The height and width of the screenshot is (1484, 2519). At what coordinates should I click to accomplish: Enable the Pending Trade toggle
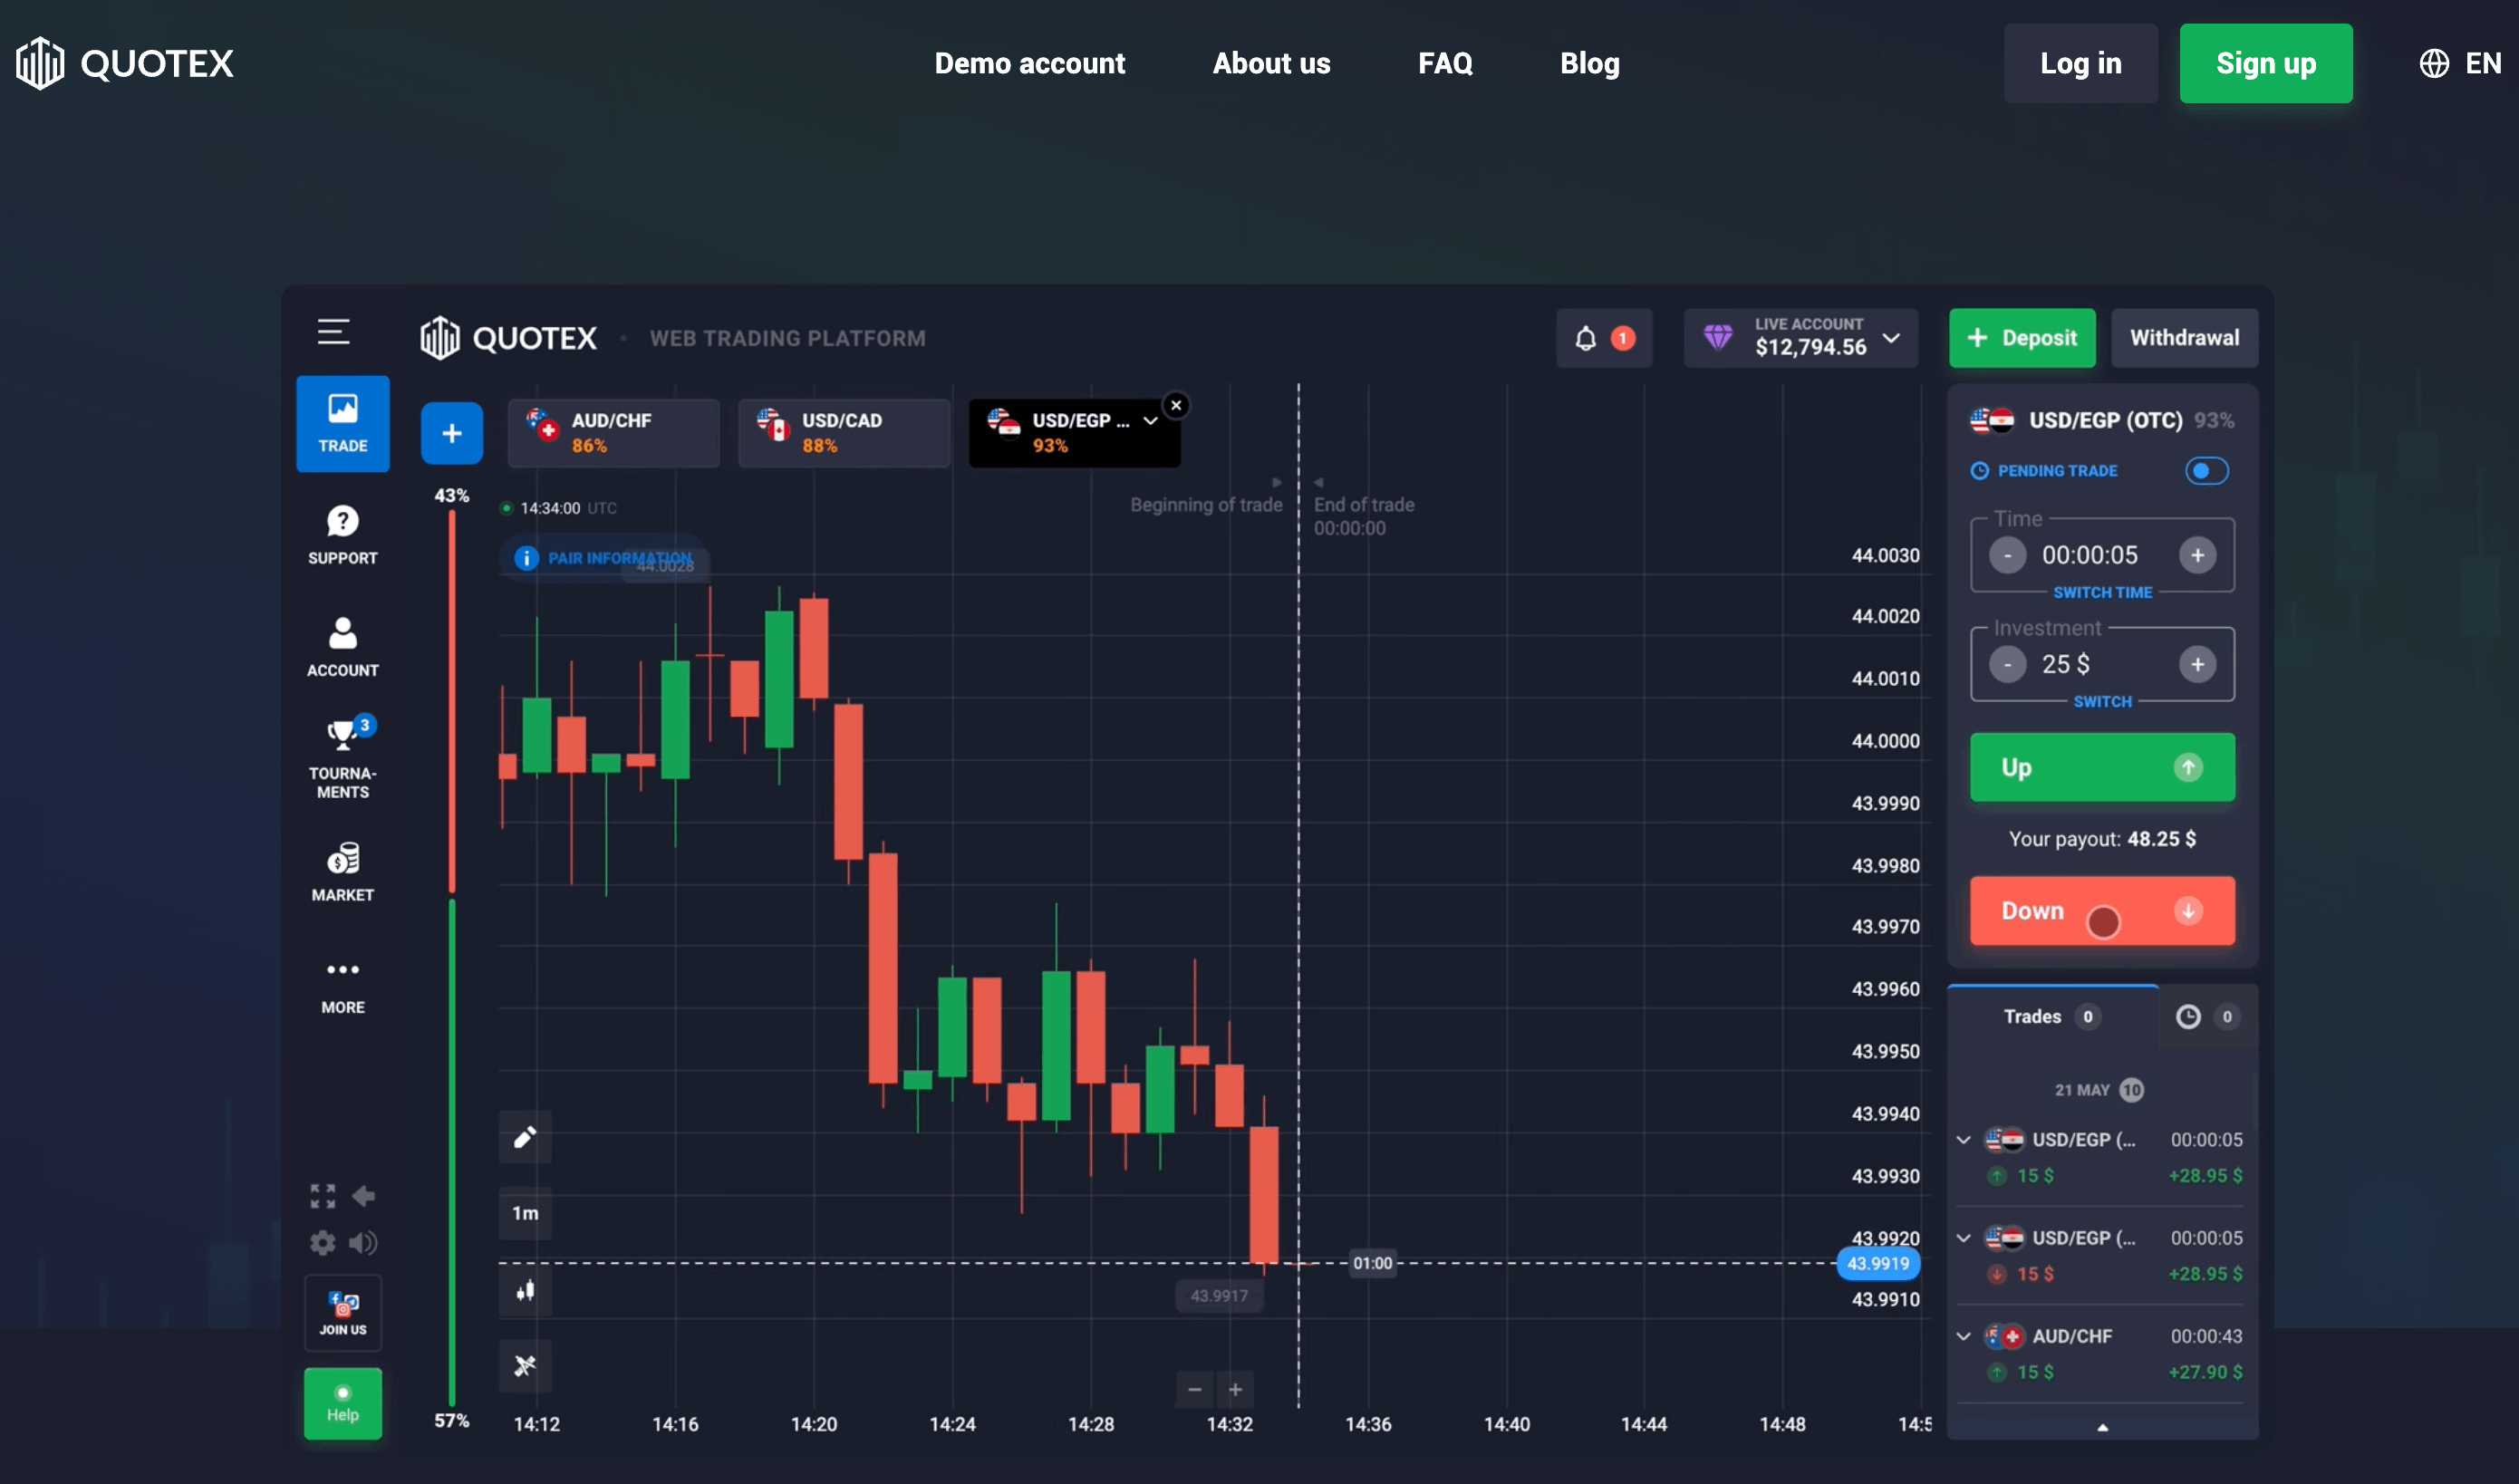click(x=2208, y=470)
